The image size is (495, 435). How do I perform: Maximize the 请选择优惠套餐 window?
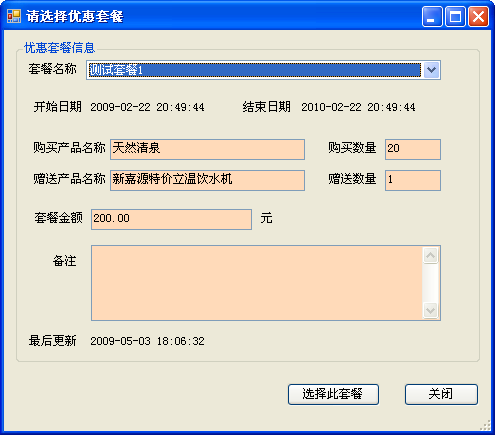pos(455,16)
